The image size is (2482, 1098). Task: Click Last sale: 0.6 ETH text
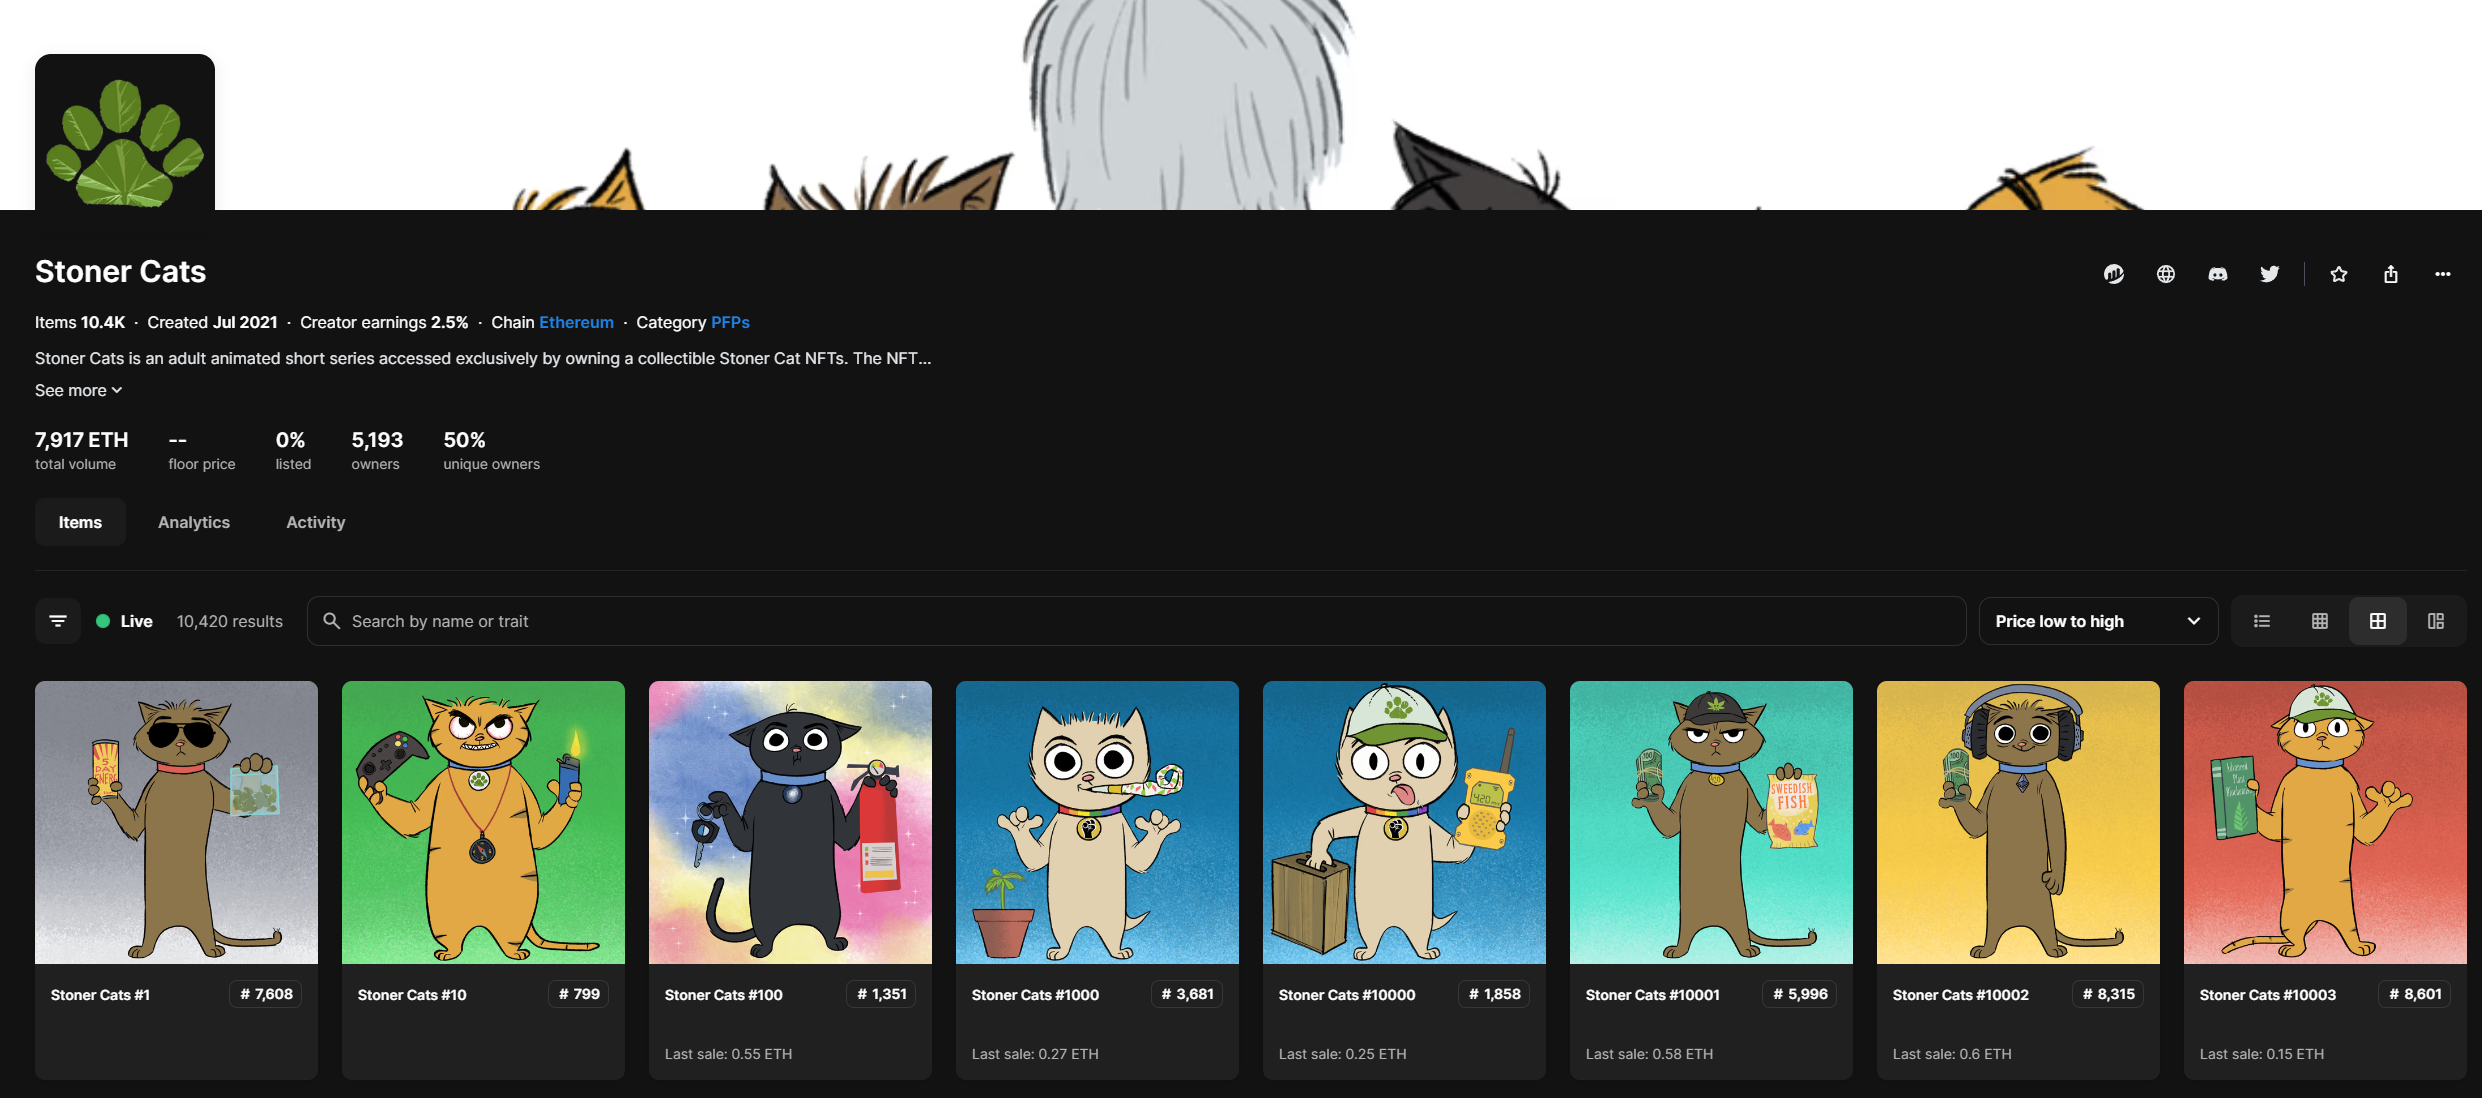coord(1952,1054)
